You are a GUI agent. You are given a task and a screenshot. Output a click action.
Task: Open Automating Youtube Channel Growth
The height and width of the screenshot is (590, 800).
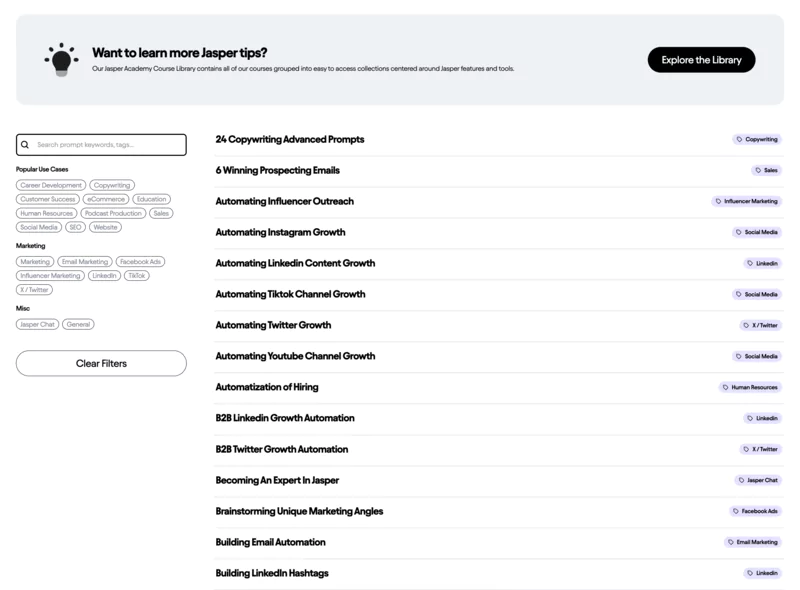pyautogui.click(x=295, y=356)
